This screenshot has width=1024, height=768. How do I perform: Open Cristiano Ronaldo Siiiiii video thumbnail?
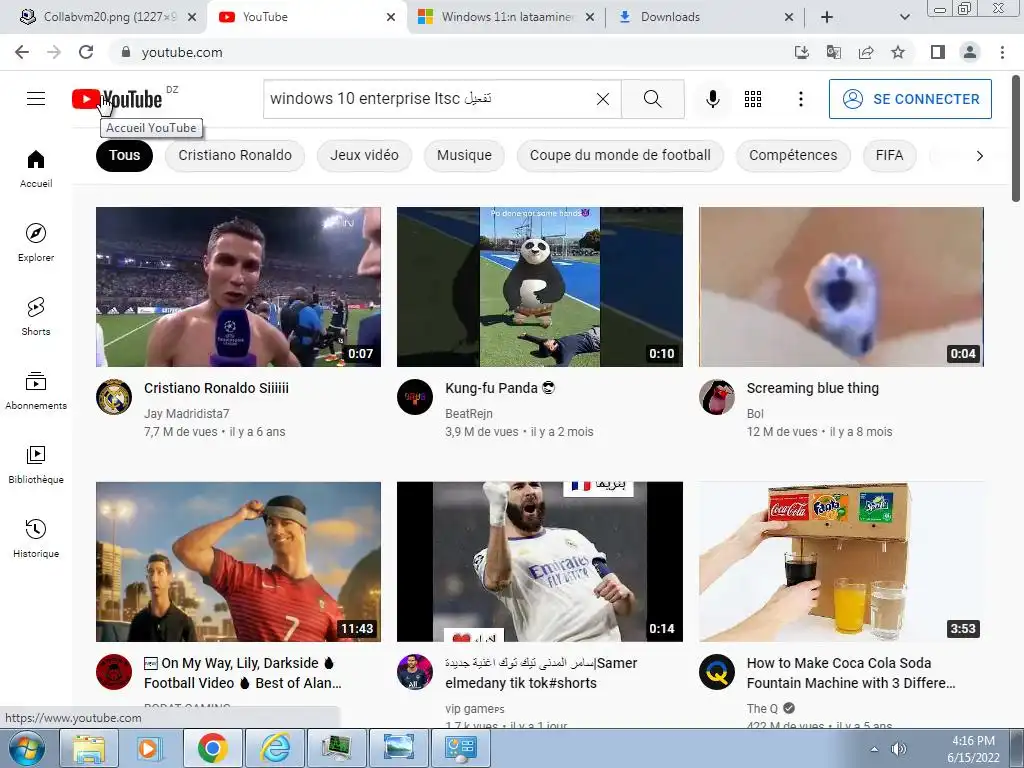[238, 287]
